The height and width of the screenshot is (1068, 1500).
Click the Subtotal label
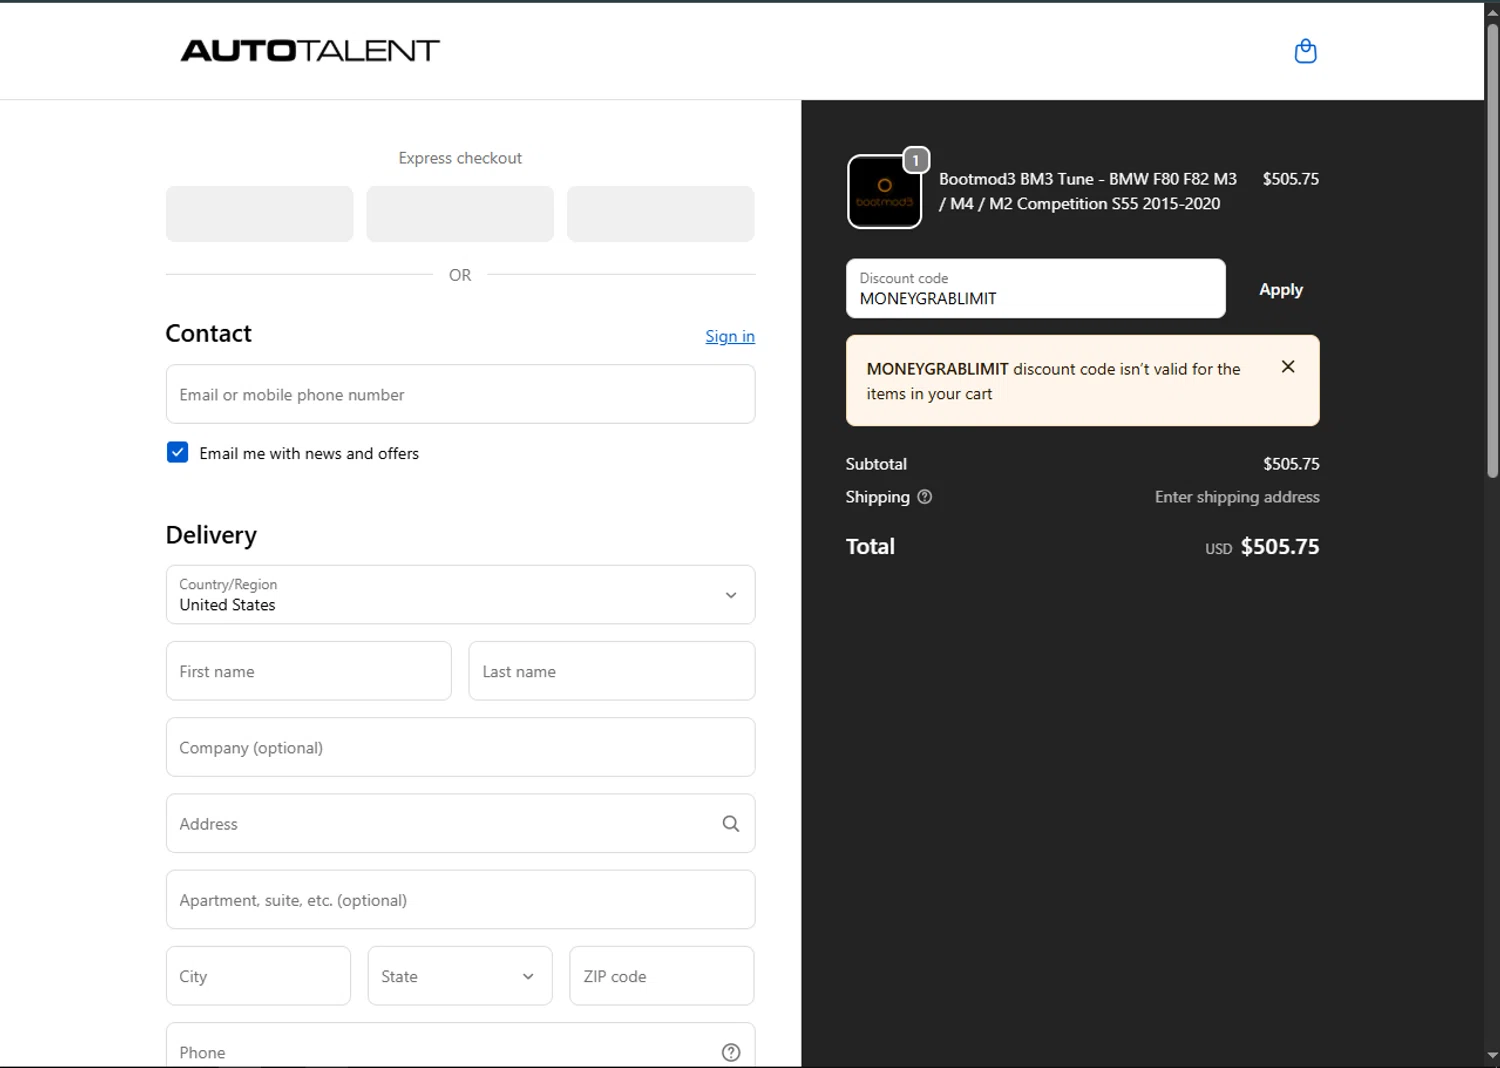click(x=876, y=464)
